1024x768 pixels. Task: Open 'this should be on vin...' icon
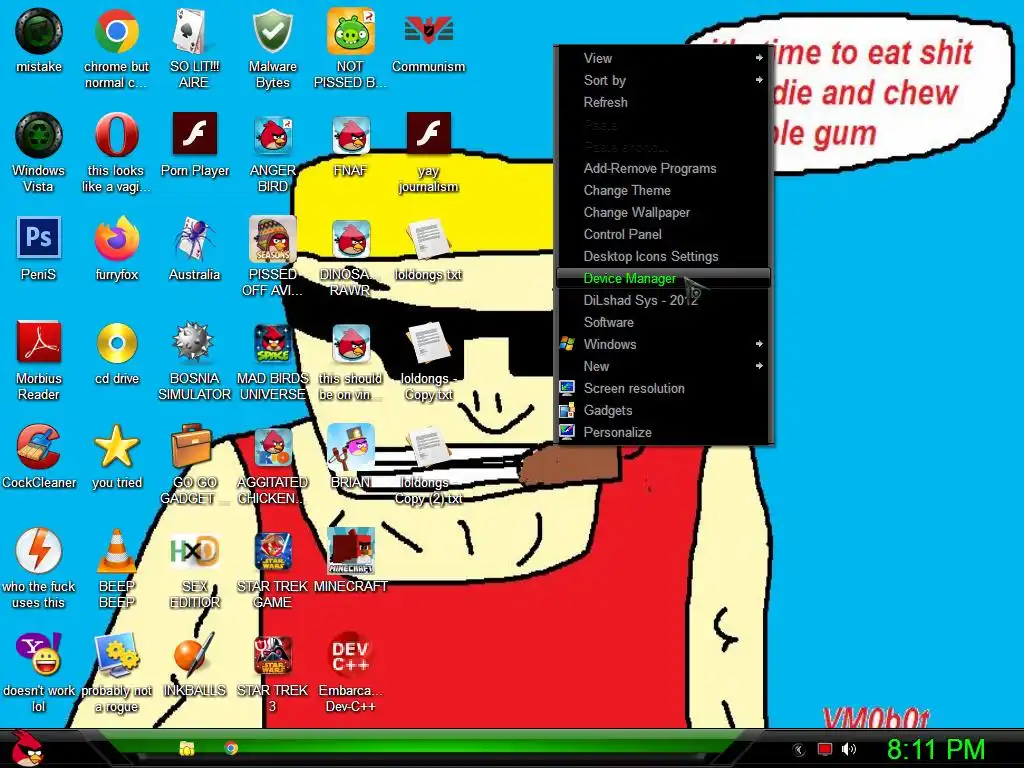[x=351, y=343]
